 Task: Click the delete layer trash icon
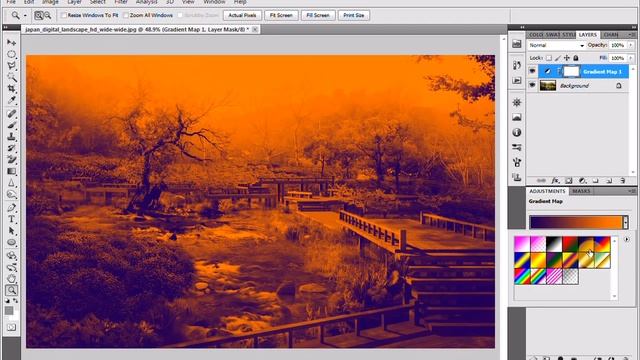[622, 180]
